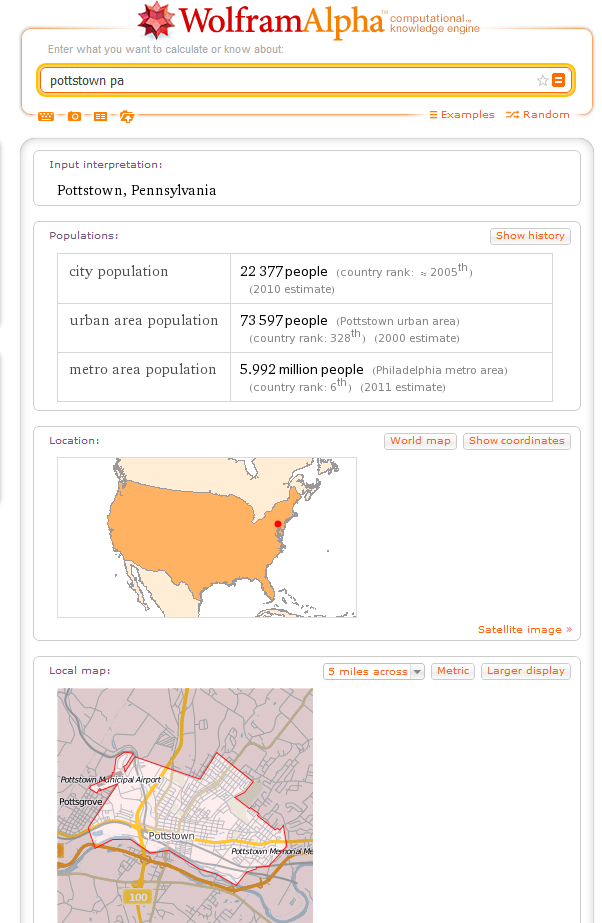Open the file upload folder icon

click(127, 117)
